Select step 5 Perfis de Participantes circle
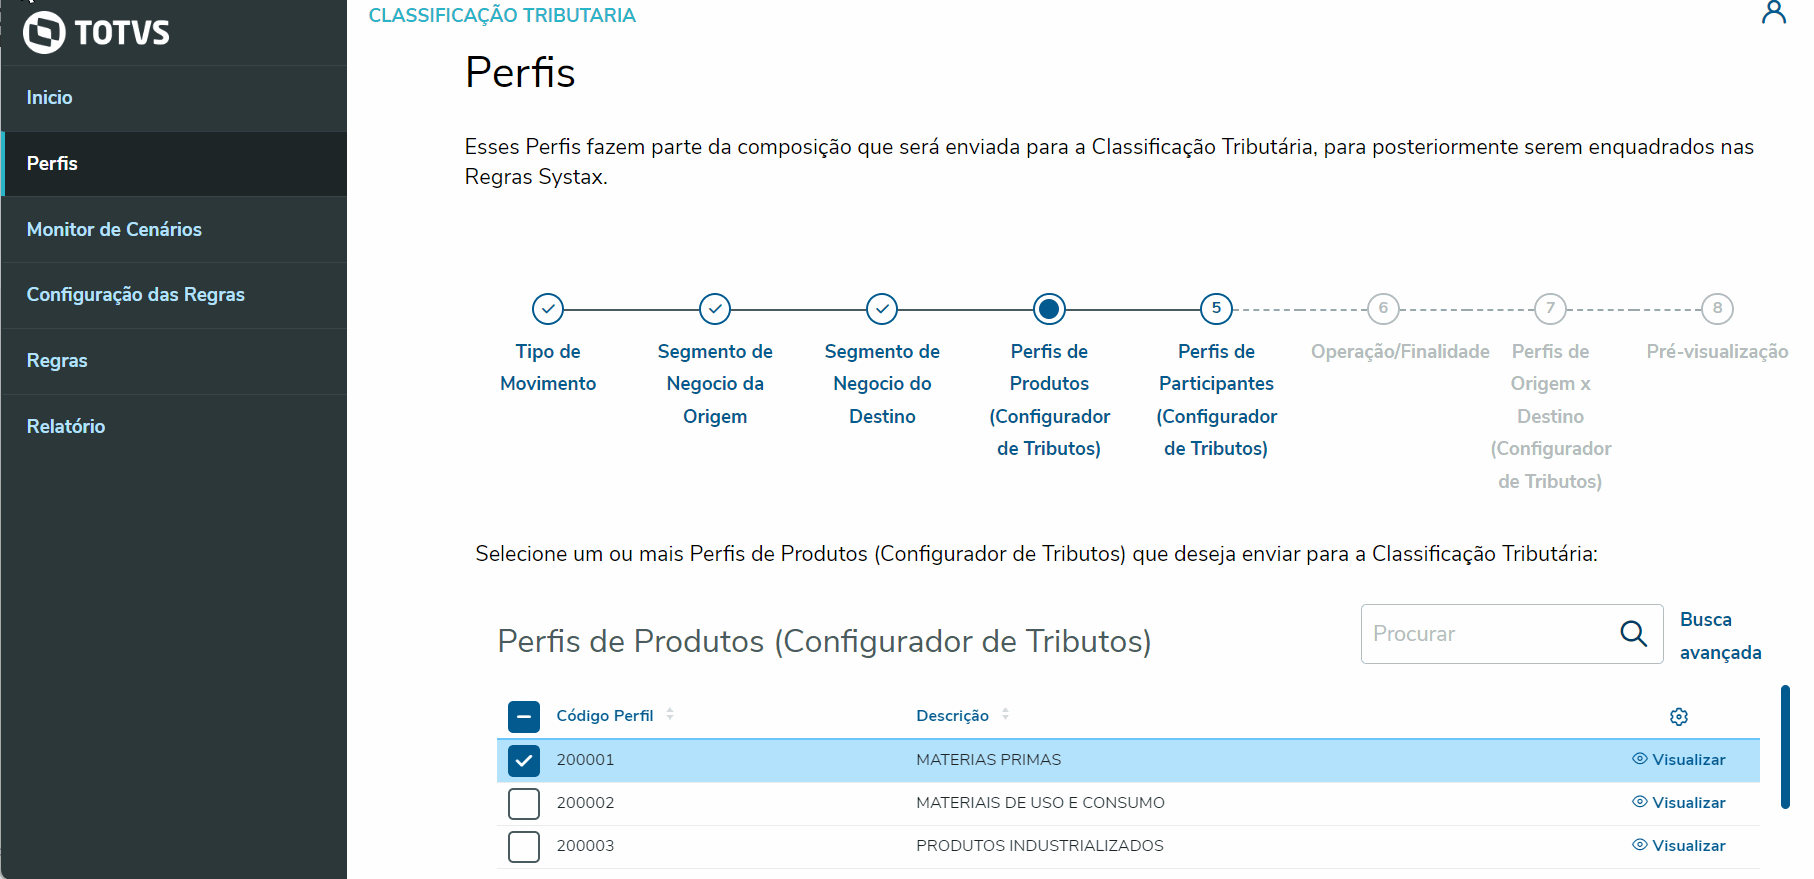Image resolution: width=1814 pixels, height=879 pixels. click(x=1216, y=309)
